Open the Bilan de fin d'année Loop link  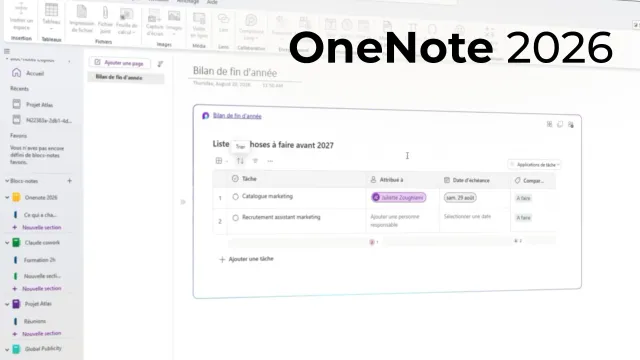(x=237, y=116)
